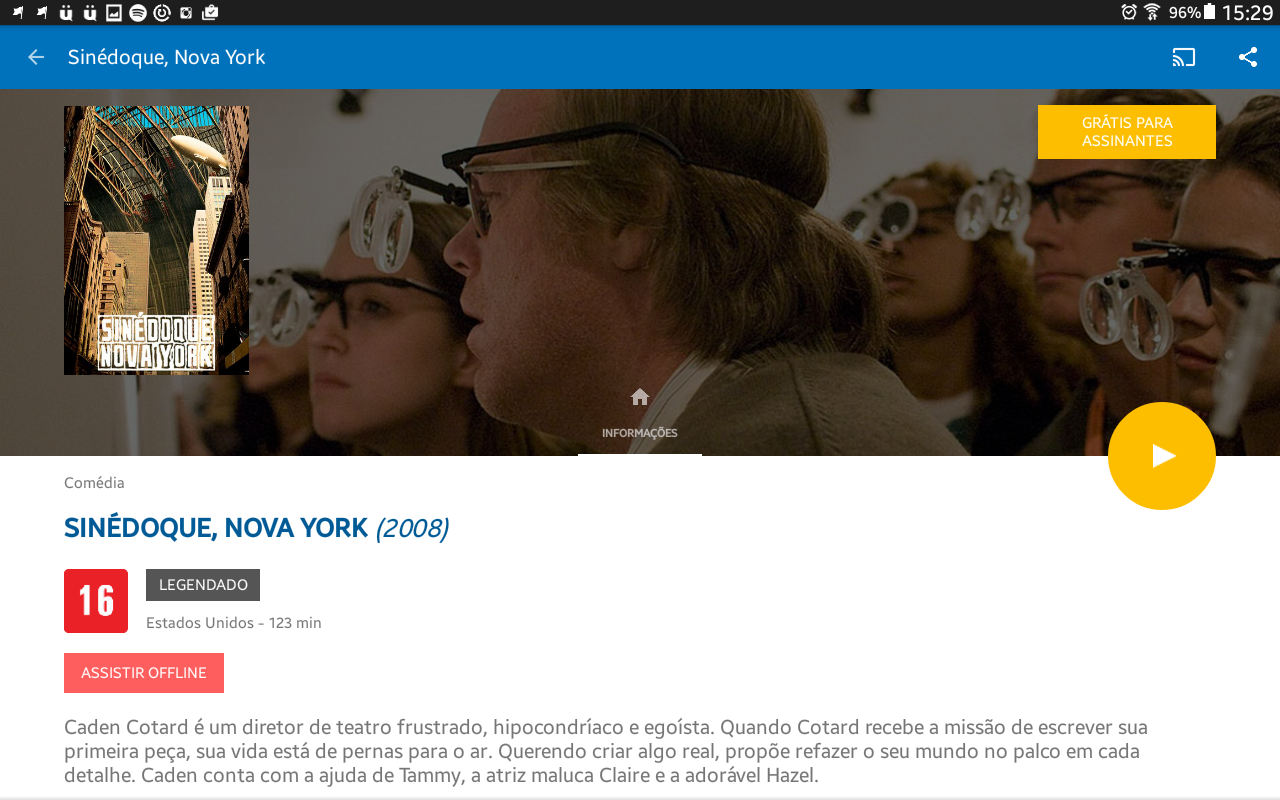The height and width of the screenshot is (800, 1280).
Task: Select the Informações tab
Action: coord(640,433)
